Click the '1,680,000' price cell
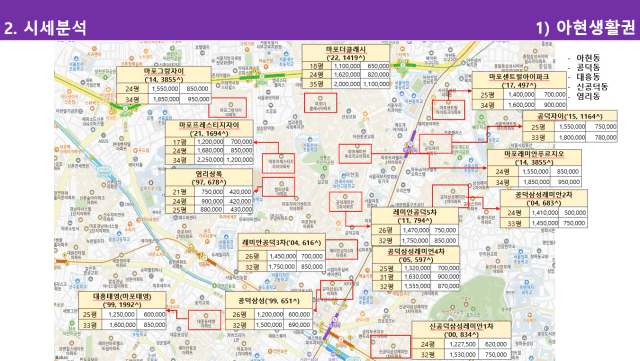This screenshot has width=640, height=361. (x=210, y=150)
